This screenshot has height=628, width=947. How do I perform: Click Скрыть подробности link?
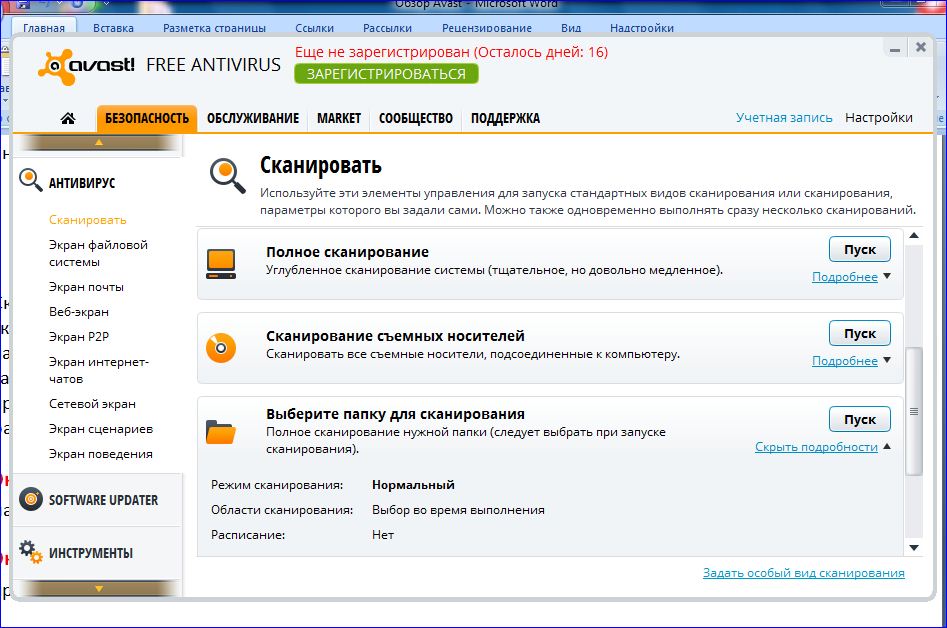tap(816, 447)
